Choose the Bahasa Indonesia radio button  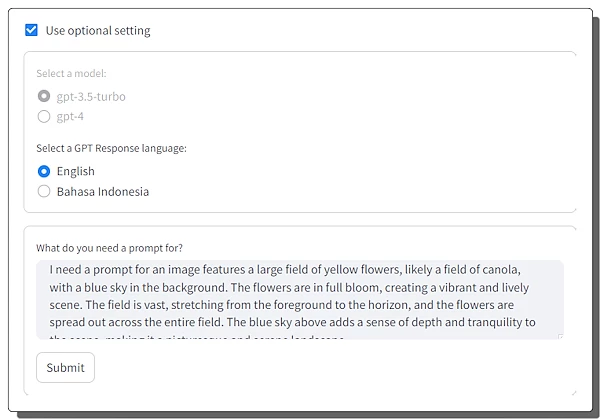click(43, 191)
